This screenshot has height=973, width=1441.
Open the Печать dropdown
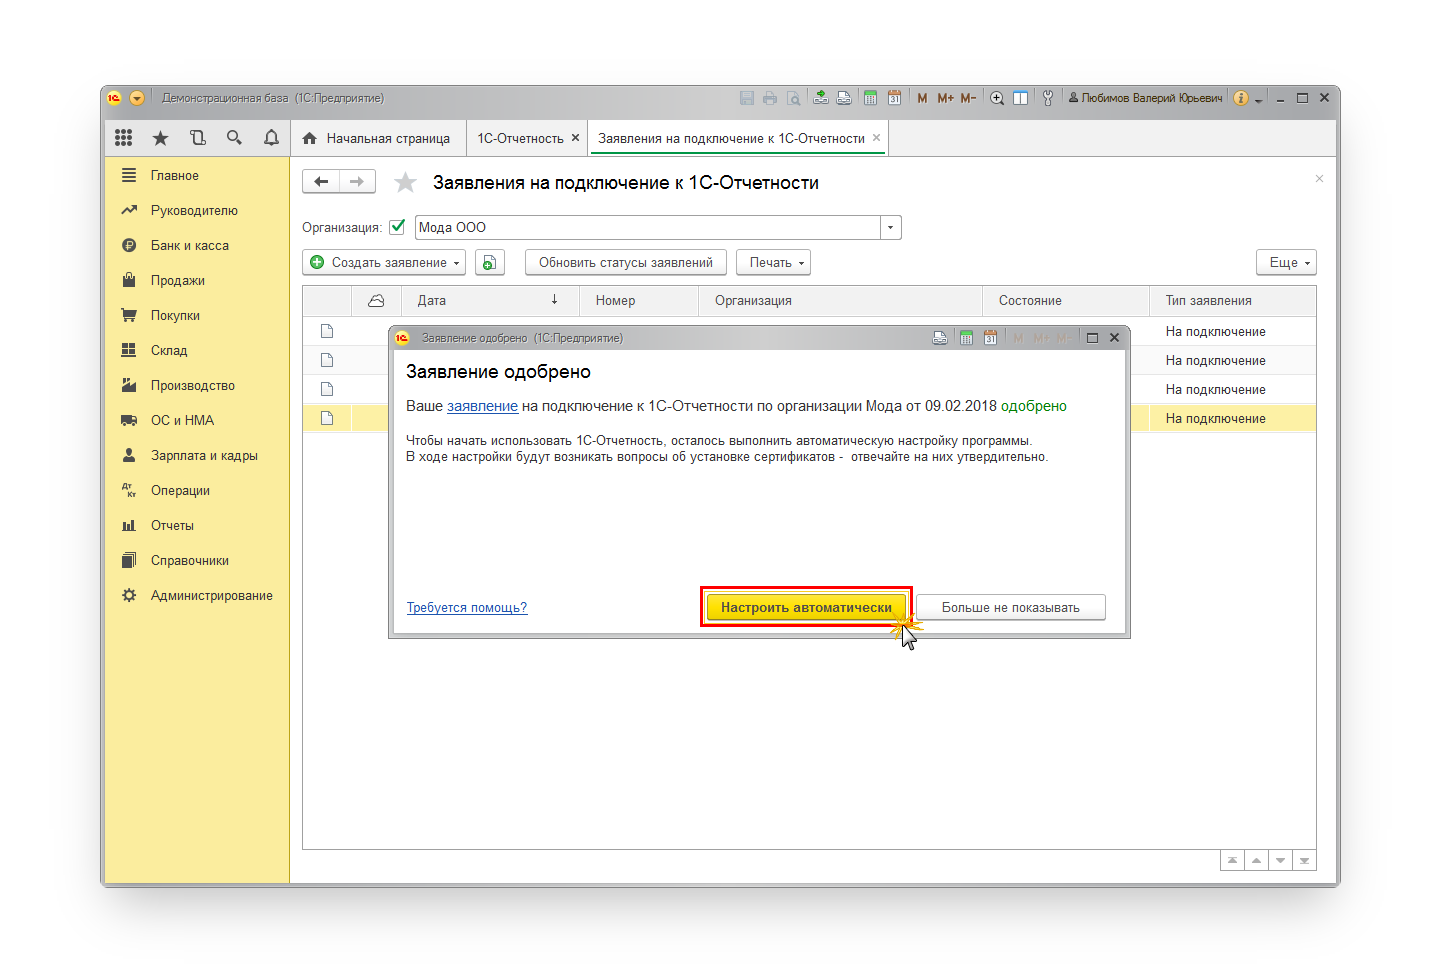(773, 262)
